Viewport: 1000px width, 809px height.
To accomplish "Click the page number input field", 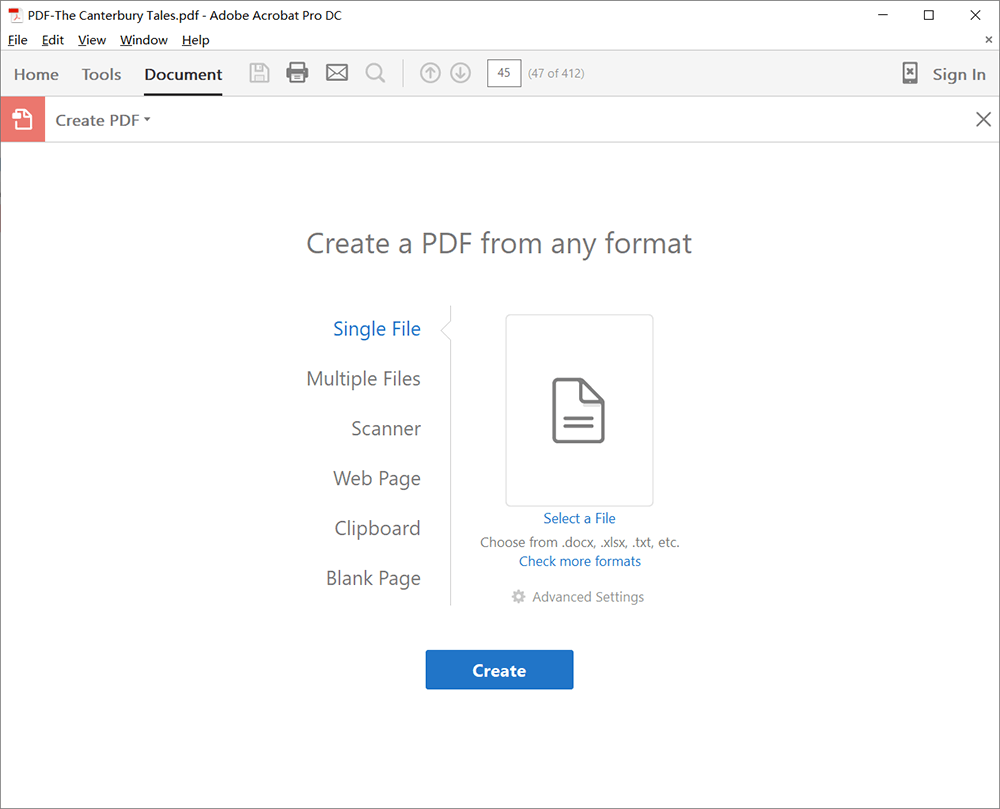I will (504, 73).
